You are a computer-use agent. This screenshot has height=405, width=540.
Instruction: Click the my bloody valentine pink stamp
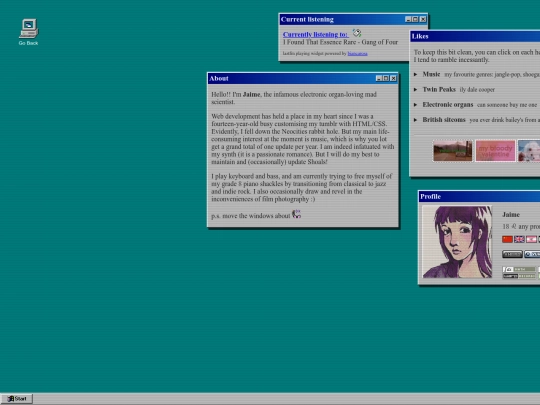tap(496, 151)
